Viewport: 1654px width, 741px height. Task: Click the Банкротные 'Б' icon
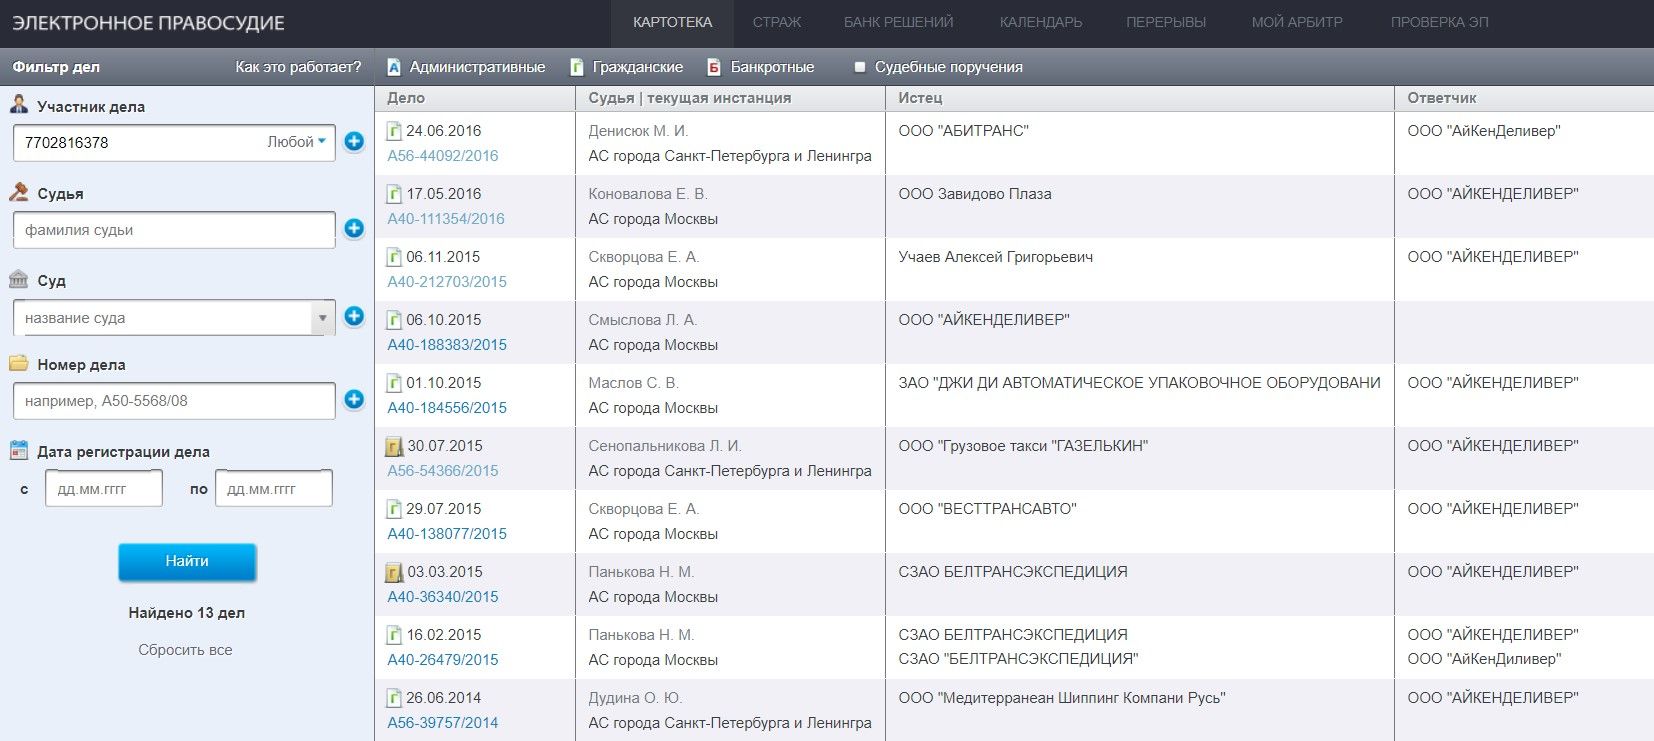pos(714,67)
